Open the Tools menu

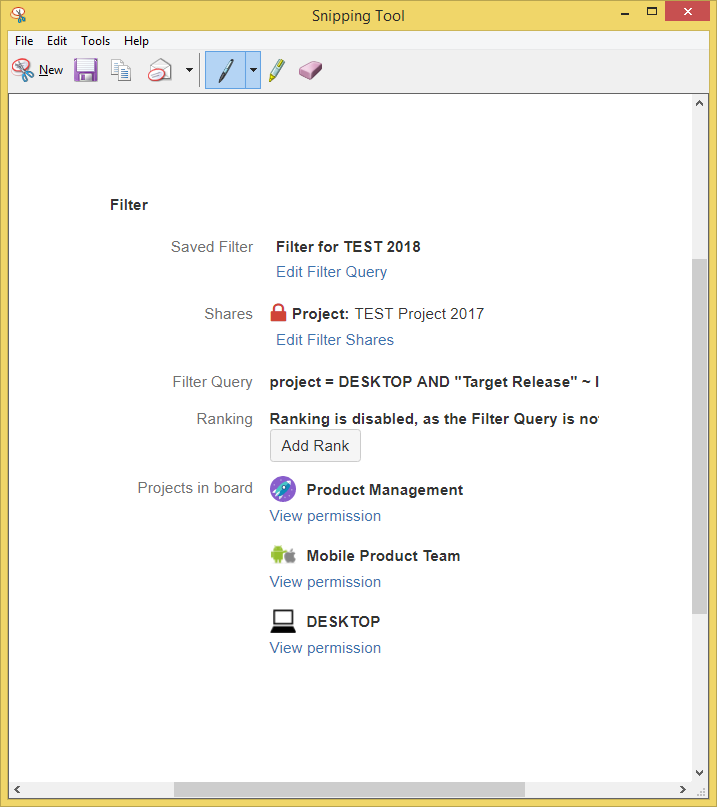pyautogui.click(x=96, y=41)
